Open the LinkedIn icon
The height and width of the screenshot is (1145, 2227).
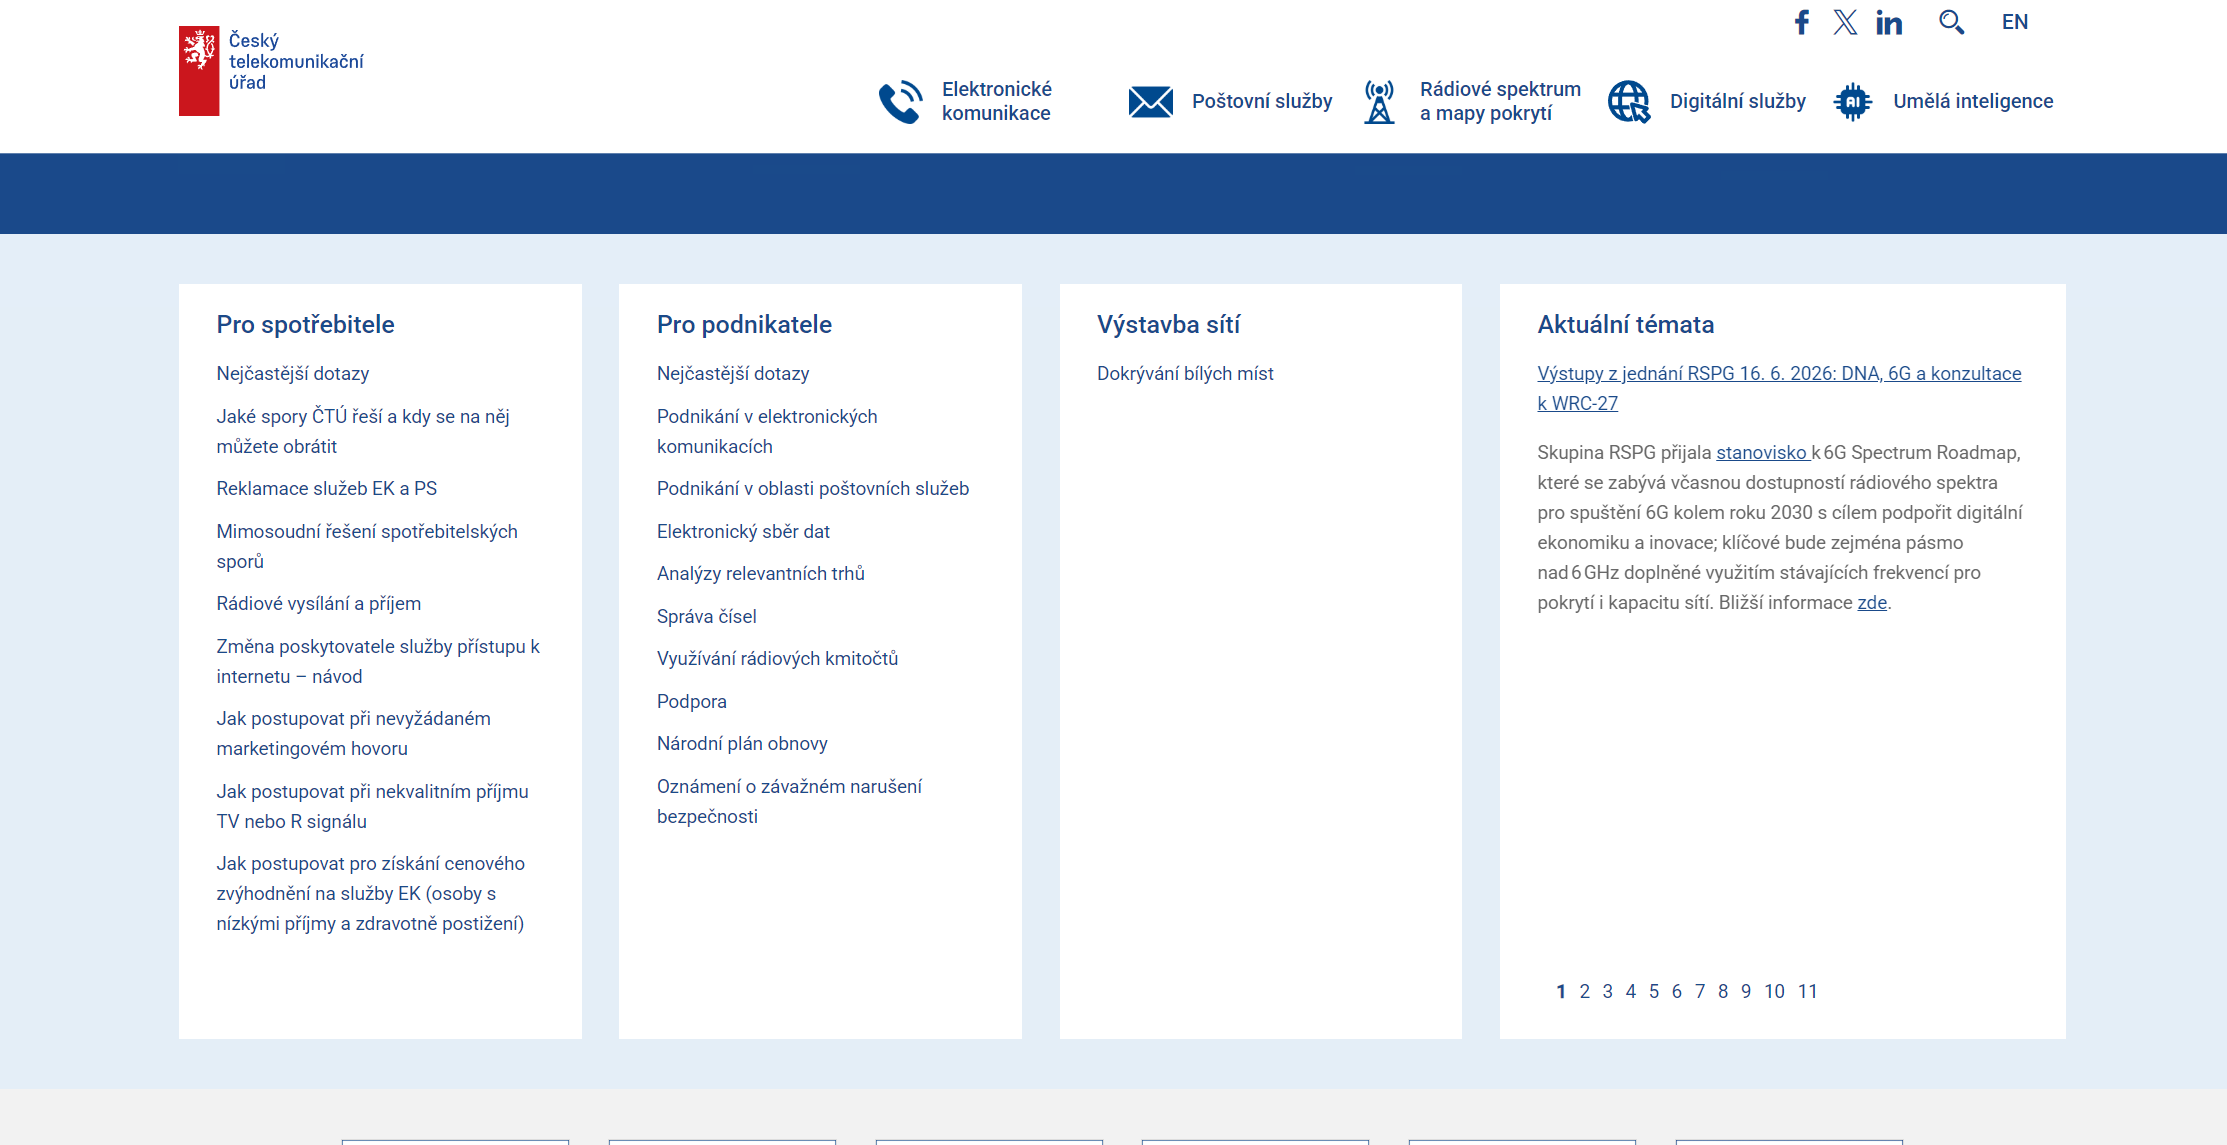1889,22
